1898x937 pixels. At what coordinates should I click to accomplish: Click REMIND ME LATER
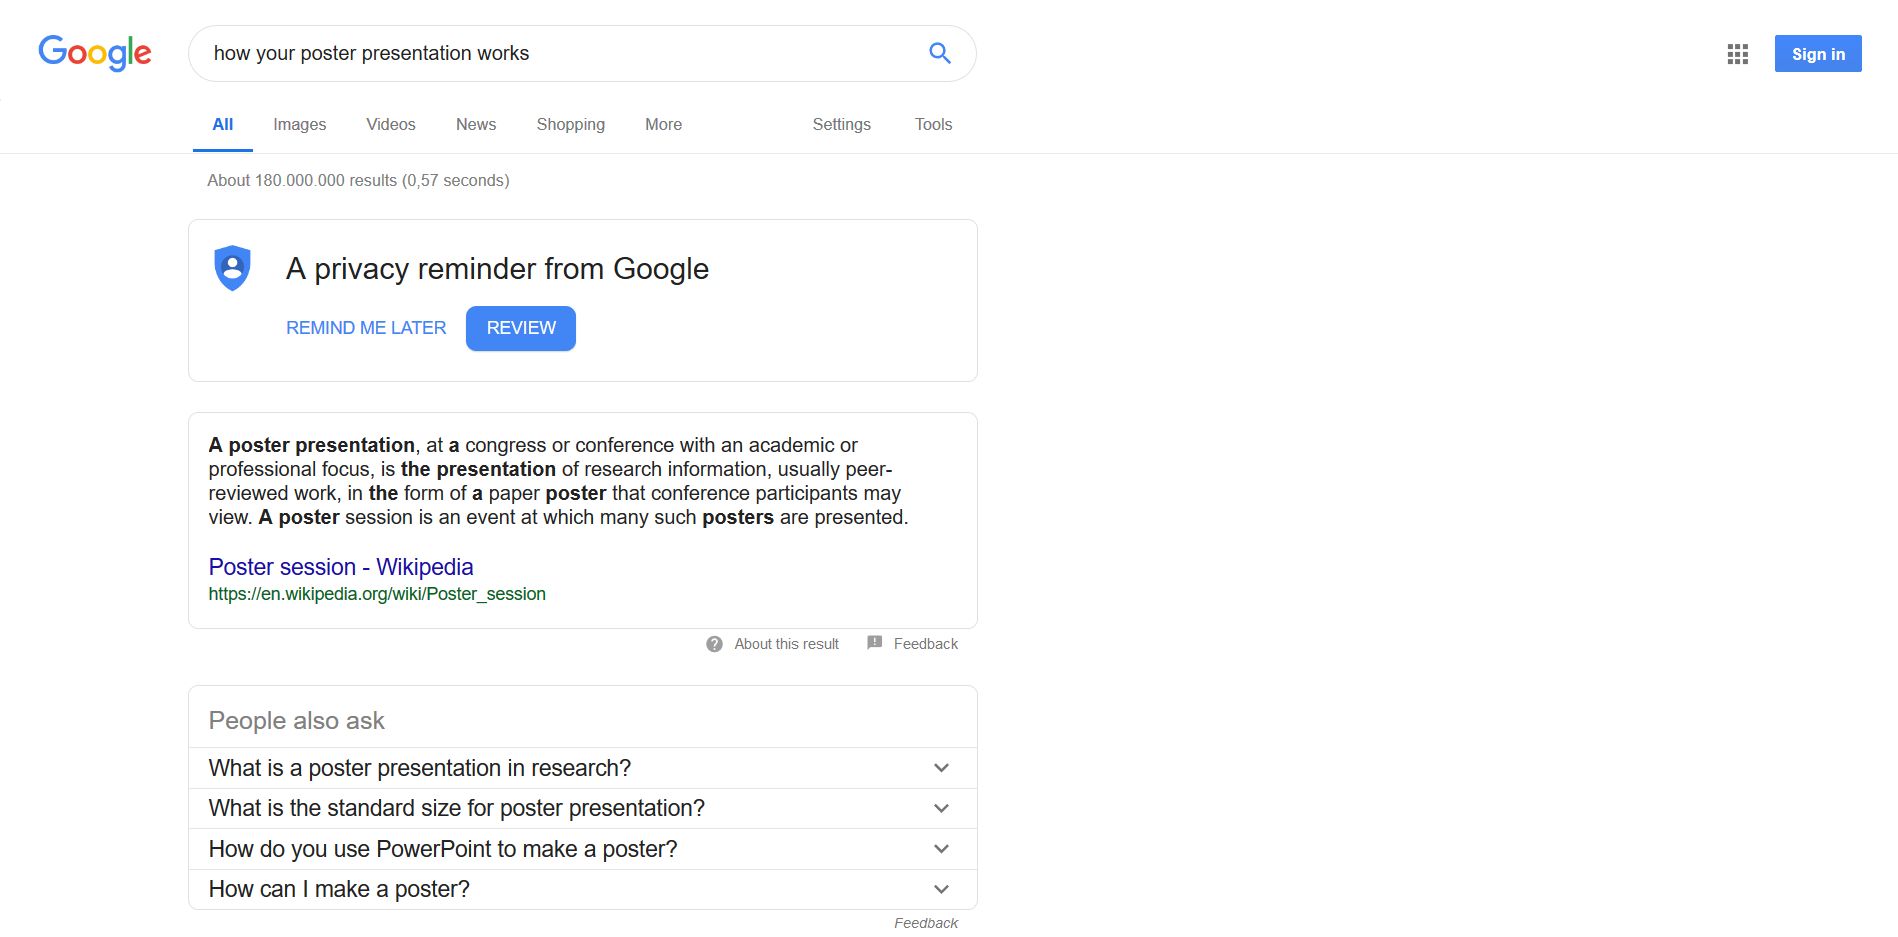(366, 328)
